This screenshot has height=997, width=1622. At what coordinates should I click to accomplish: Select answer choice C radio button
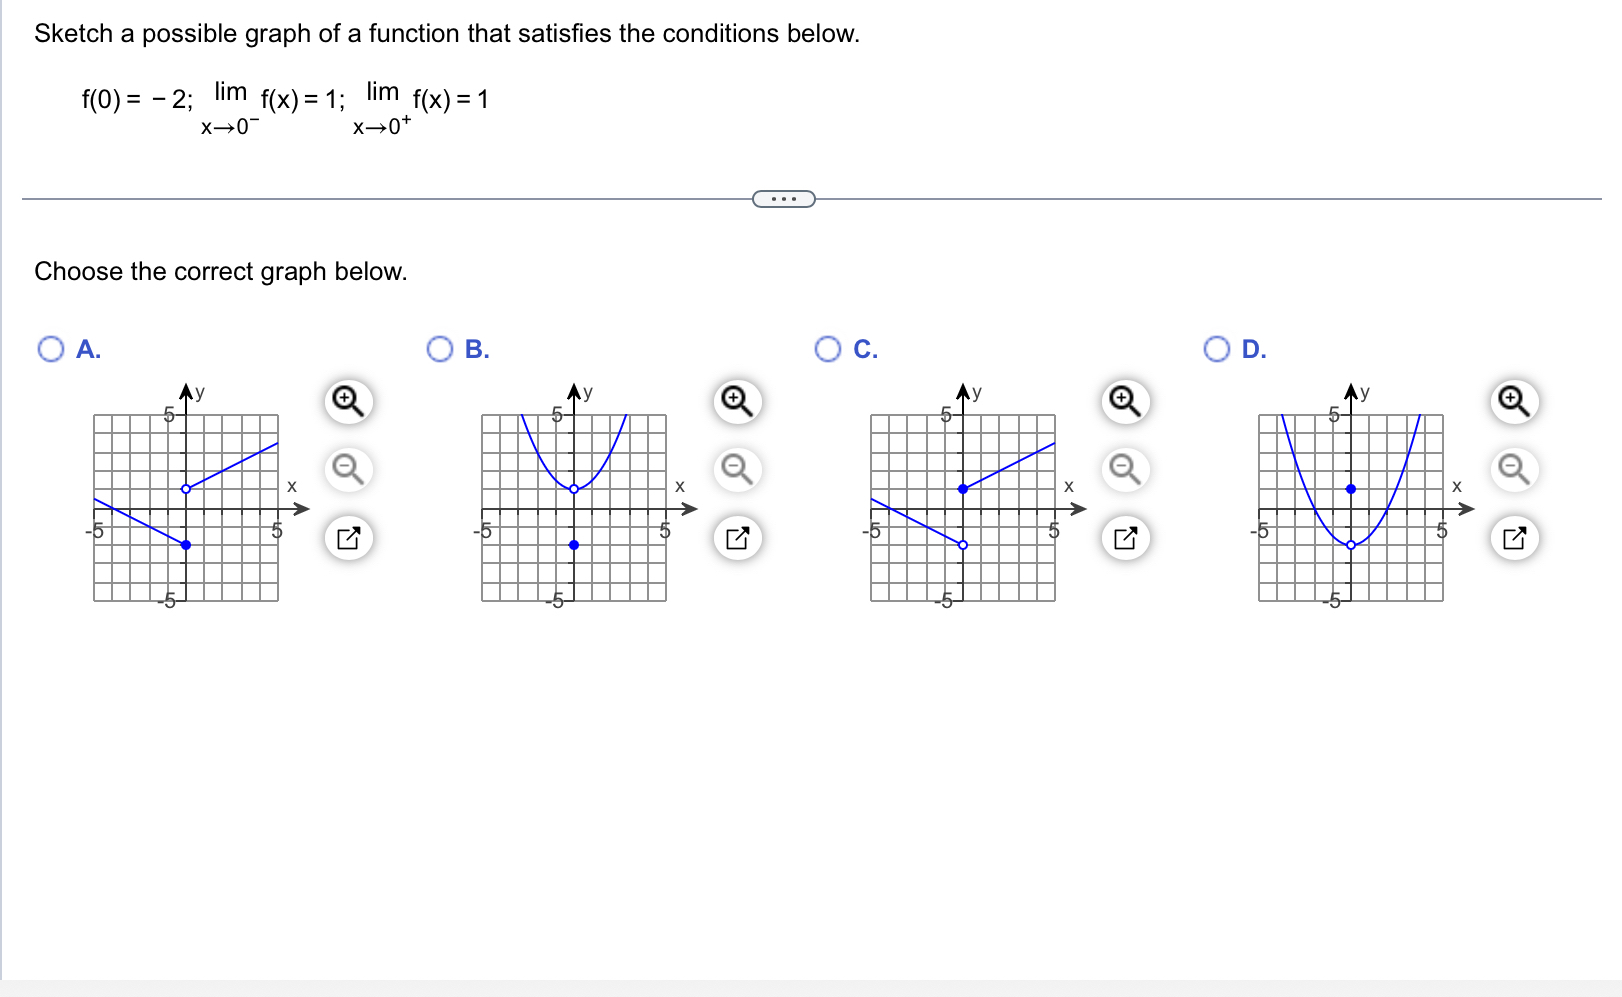pos(828,350)
